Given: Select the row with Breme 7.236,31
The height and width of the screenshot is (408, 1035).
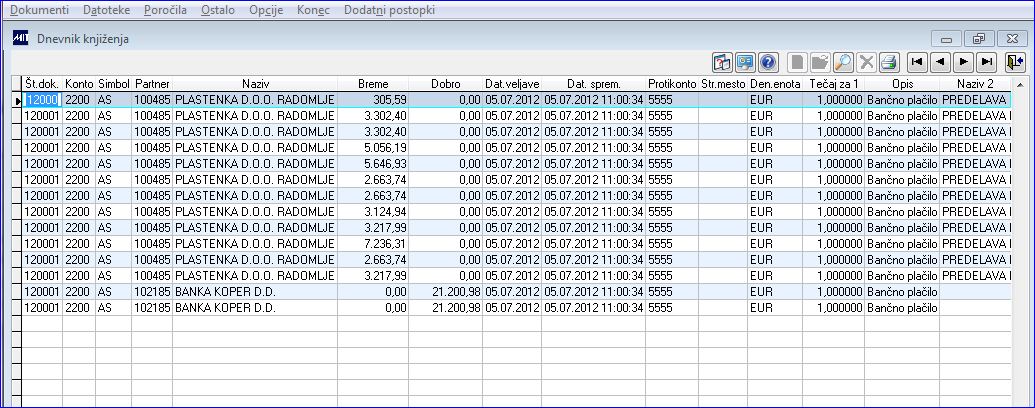Looking at the screenshot, I should [x=516, y=243].
